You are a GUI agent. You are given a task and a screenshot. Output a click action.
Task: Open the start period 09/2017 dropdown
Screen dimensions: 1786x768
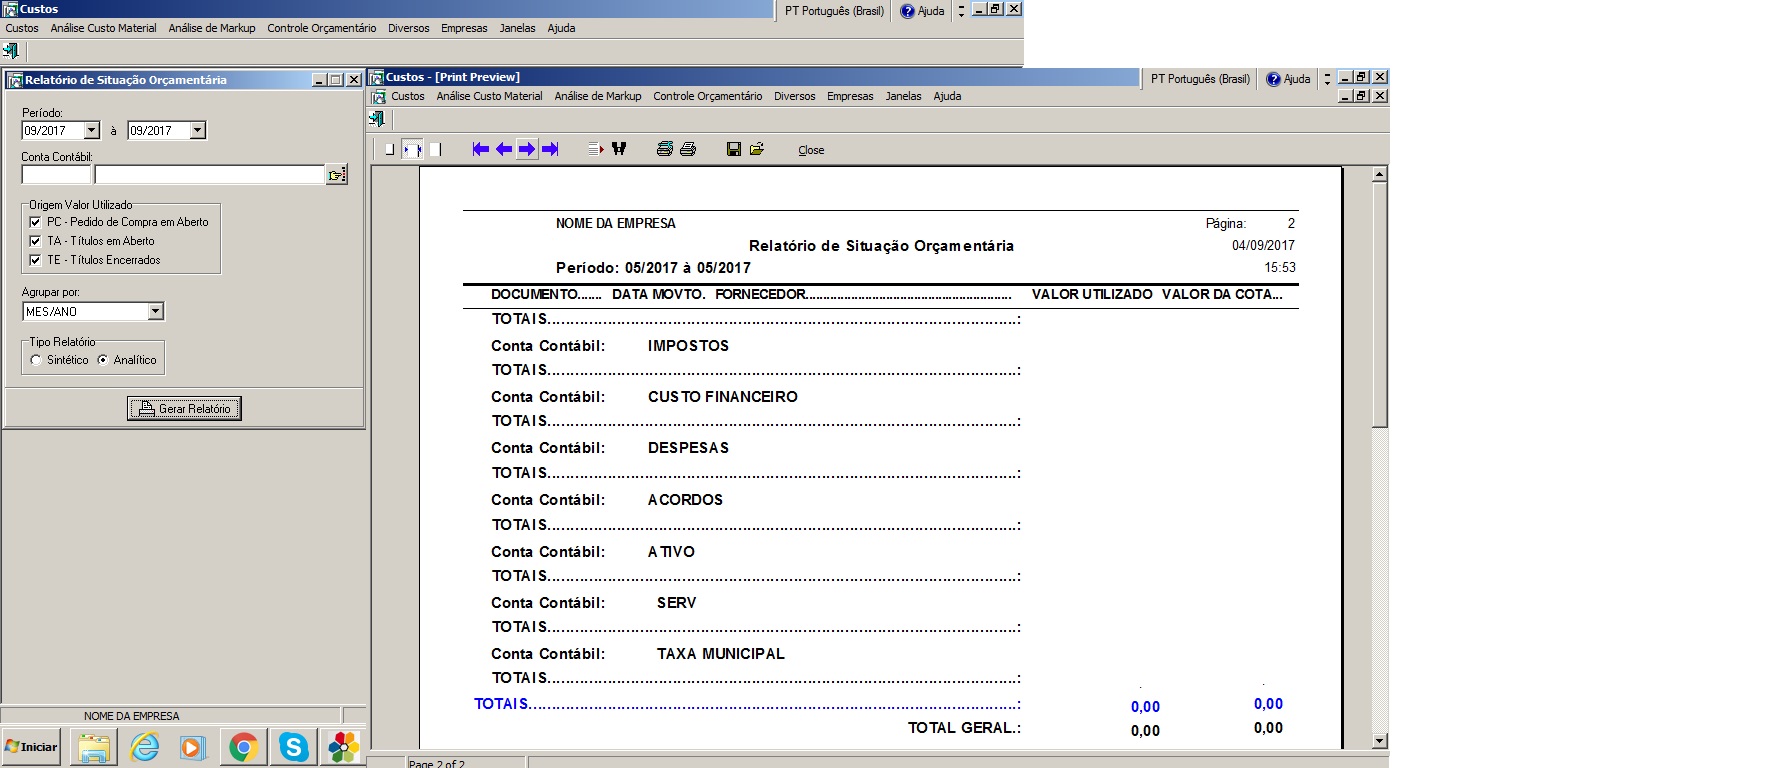[92, 130]
